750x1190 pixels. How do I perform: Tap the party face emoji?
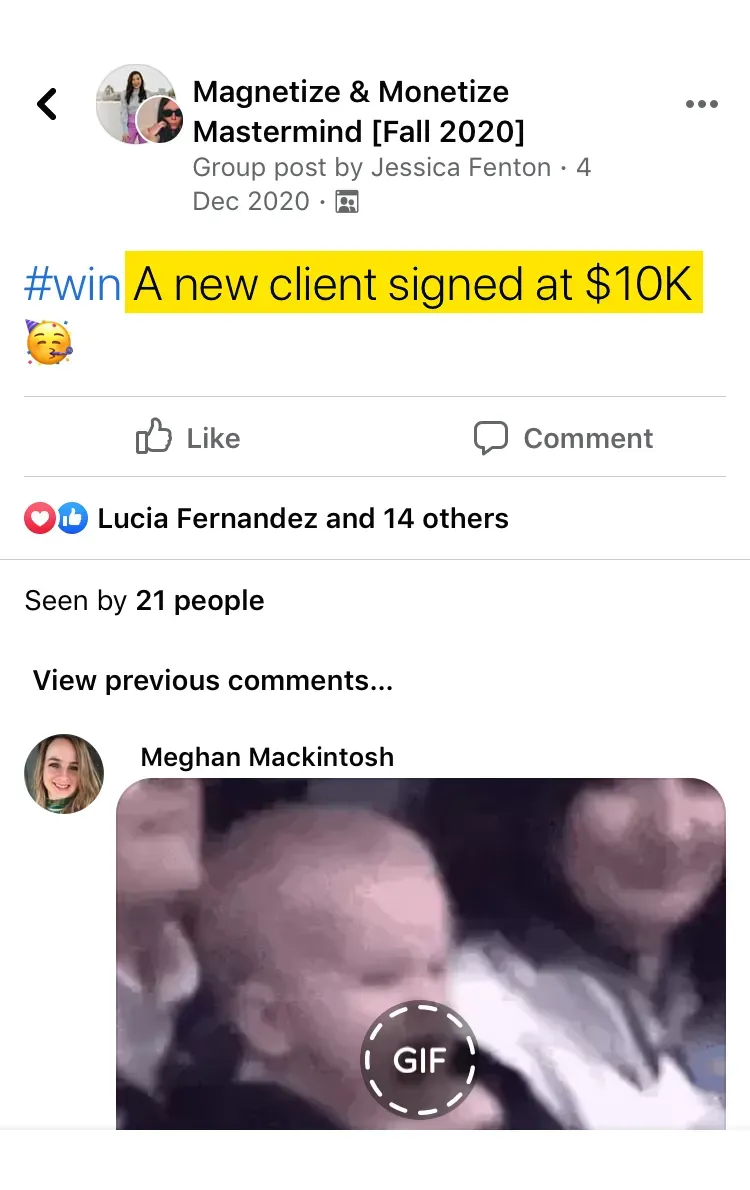(49, 342)
